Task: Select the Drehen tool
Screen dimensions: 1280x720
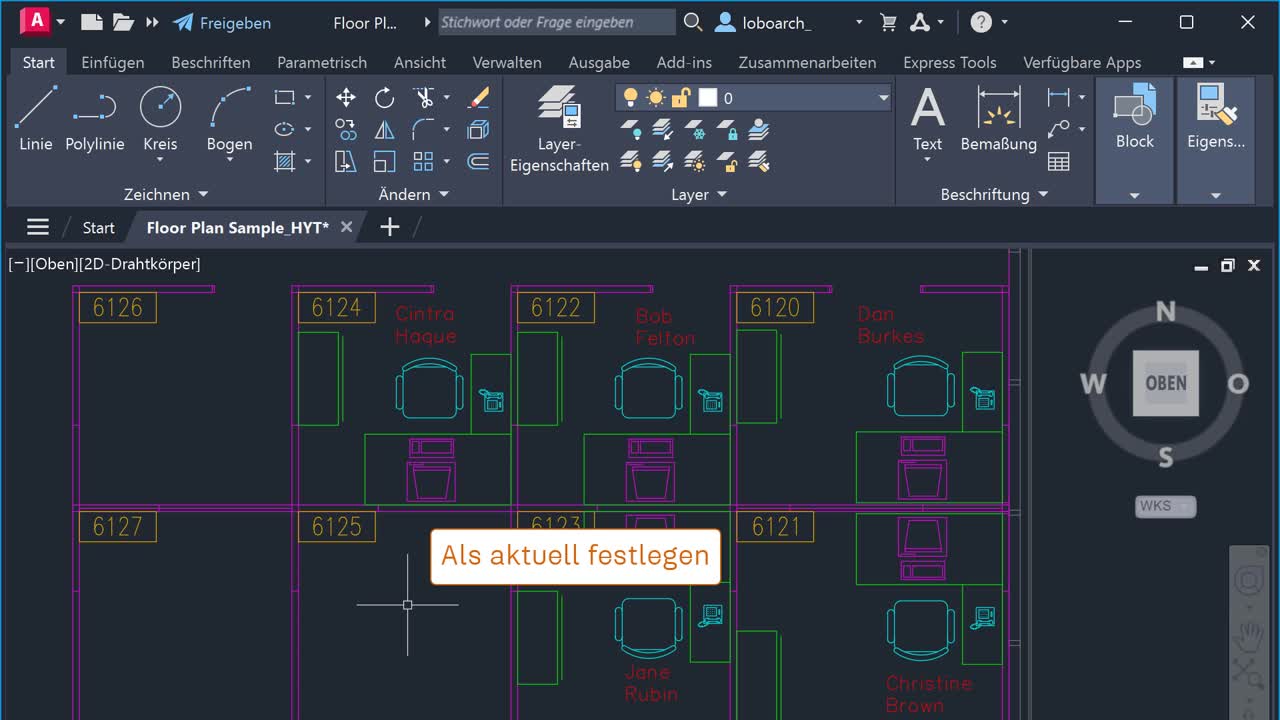Action: tap(385, 97)
